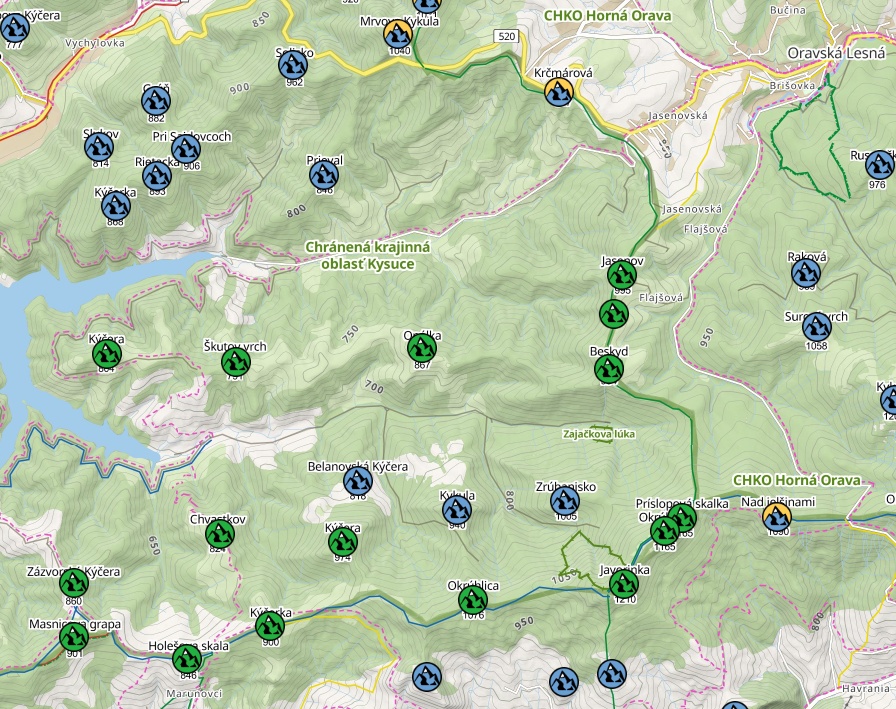Select the blue Belanovská Kýčera marker
Image resolution: width=896 pixels, height=709 pixels.
click(357, 482)
